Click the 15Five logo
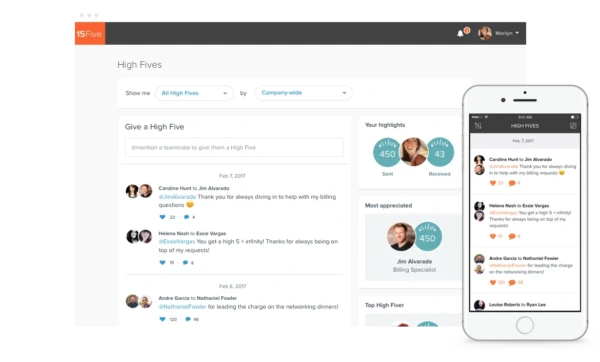 90,34
